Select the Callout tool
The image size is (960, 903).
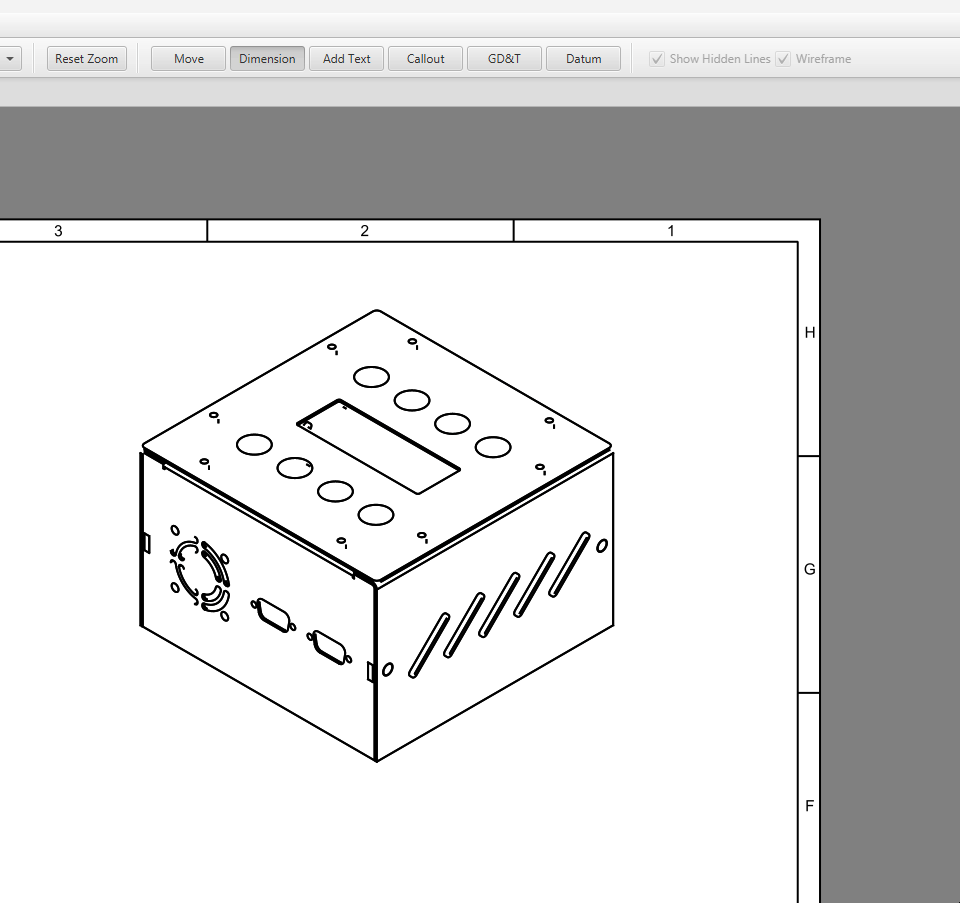tap(425, 59)
